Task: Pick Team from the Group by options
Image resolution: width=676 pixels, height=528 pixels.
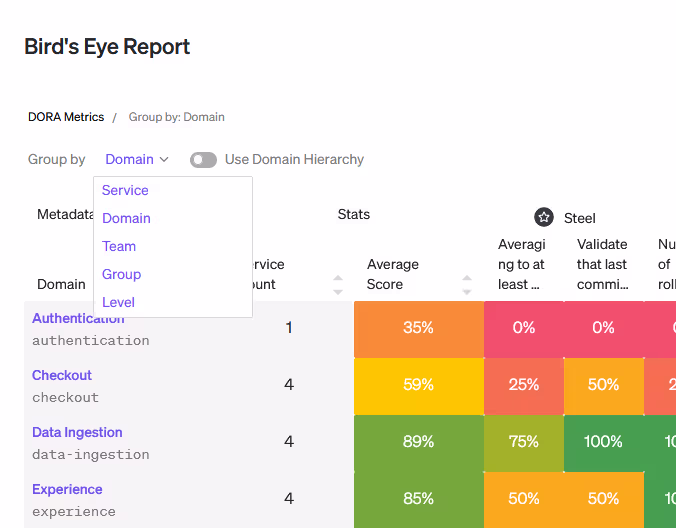Action: 119,246
